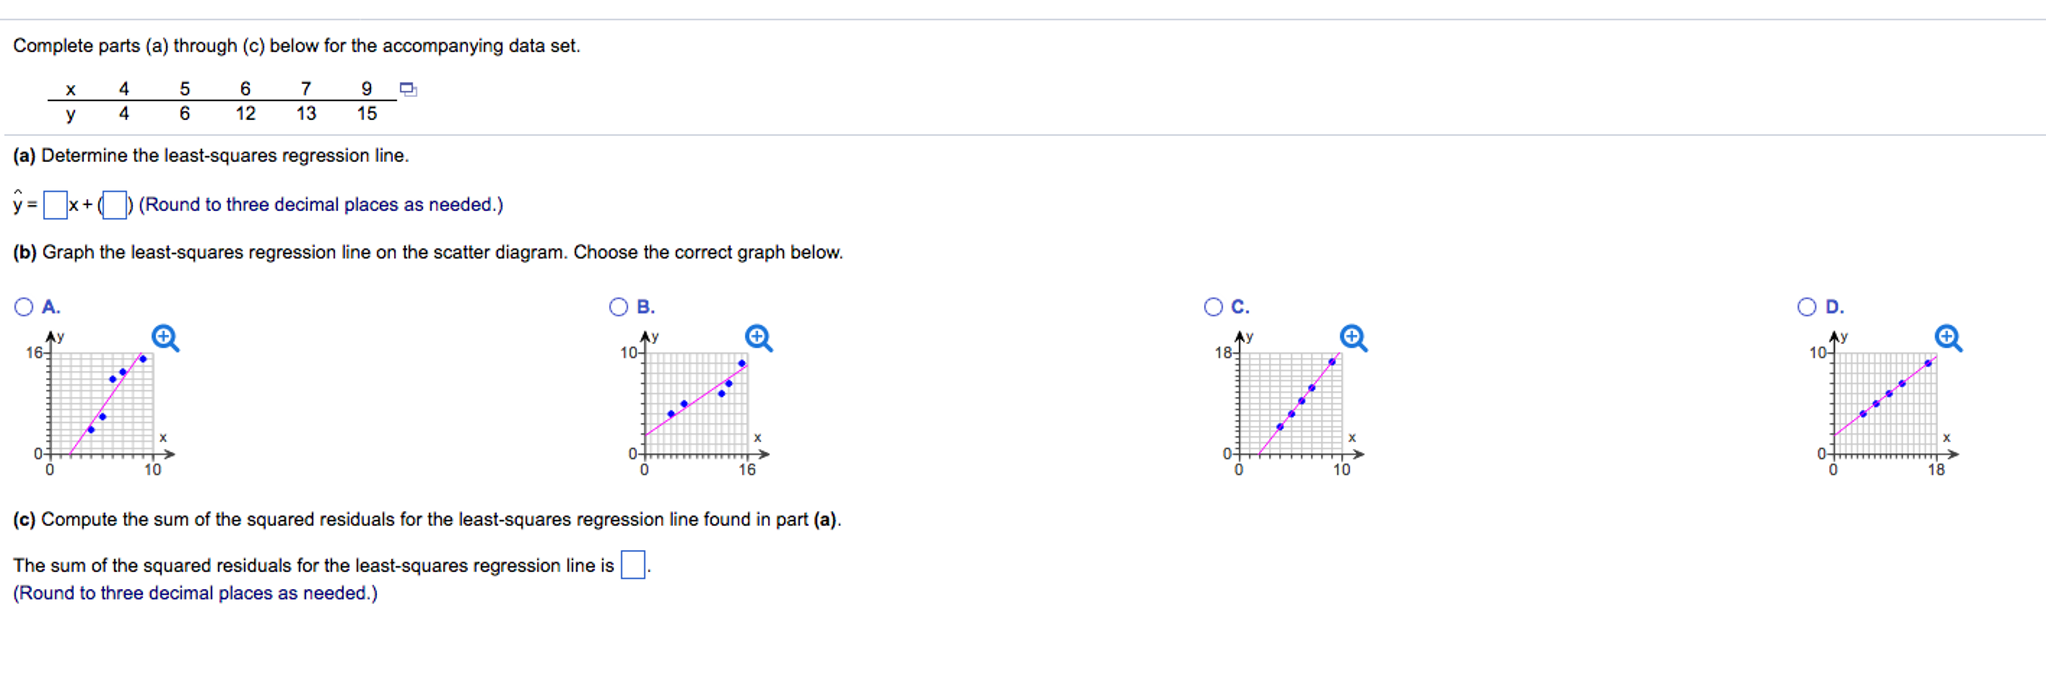Click the magnifying glass icon above graph C
The image size is (2046, 686).
(x=1352, y=338)
